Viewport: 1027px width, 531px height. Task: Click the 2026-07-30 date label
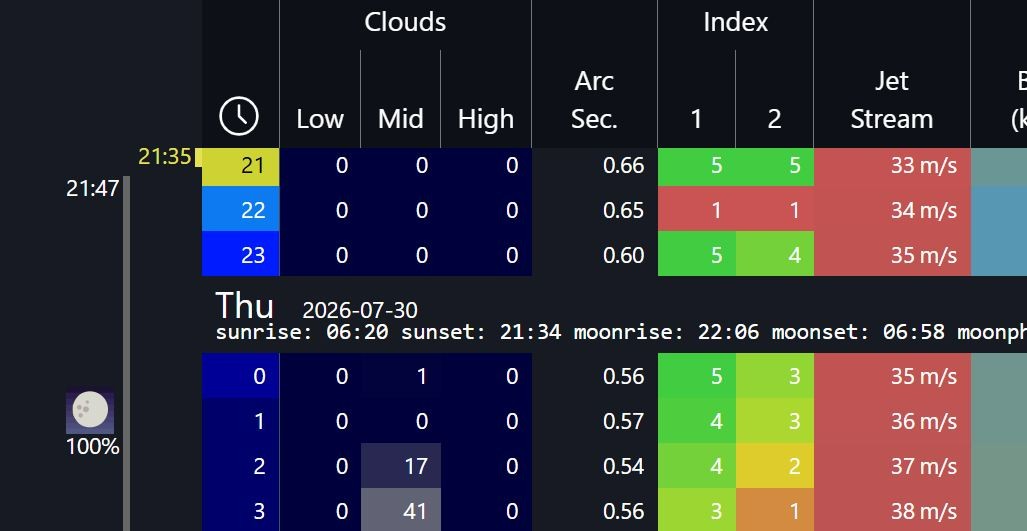point(360,310)
